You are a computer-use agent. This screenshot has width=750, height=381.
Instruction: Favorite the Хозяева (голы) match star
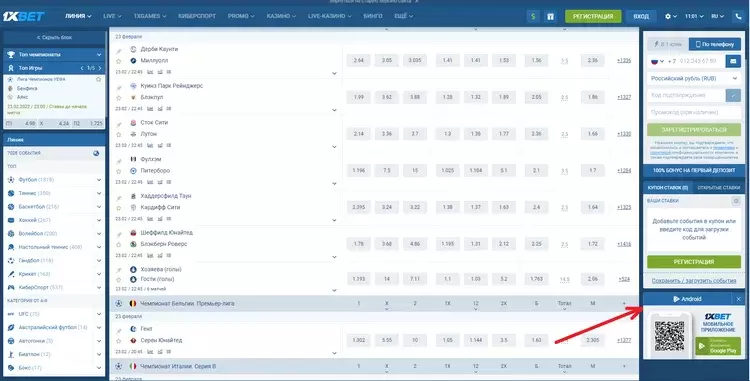pyautogui.click(x=119, y=279)
